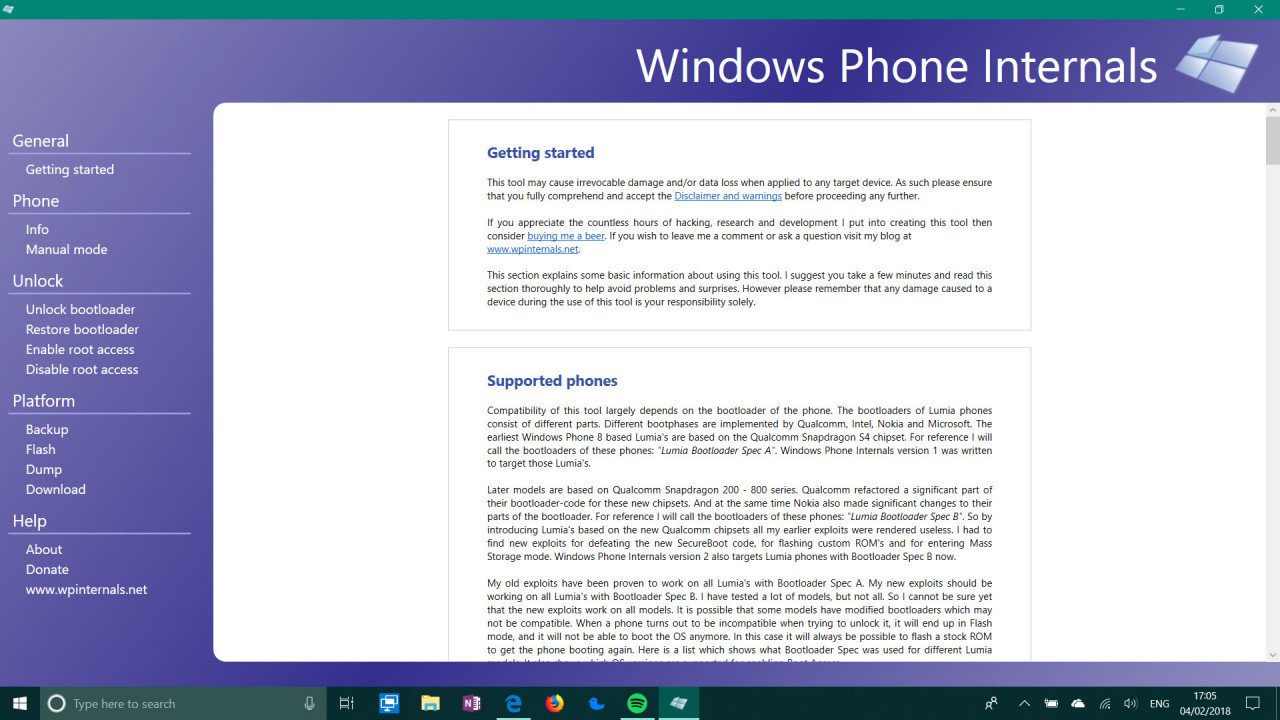Image resolution: width=1280 pixels, height=720 pixels.
Task: Select Dump in Platform section
Action: pos(44,469)
